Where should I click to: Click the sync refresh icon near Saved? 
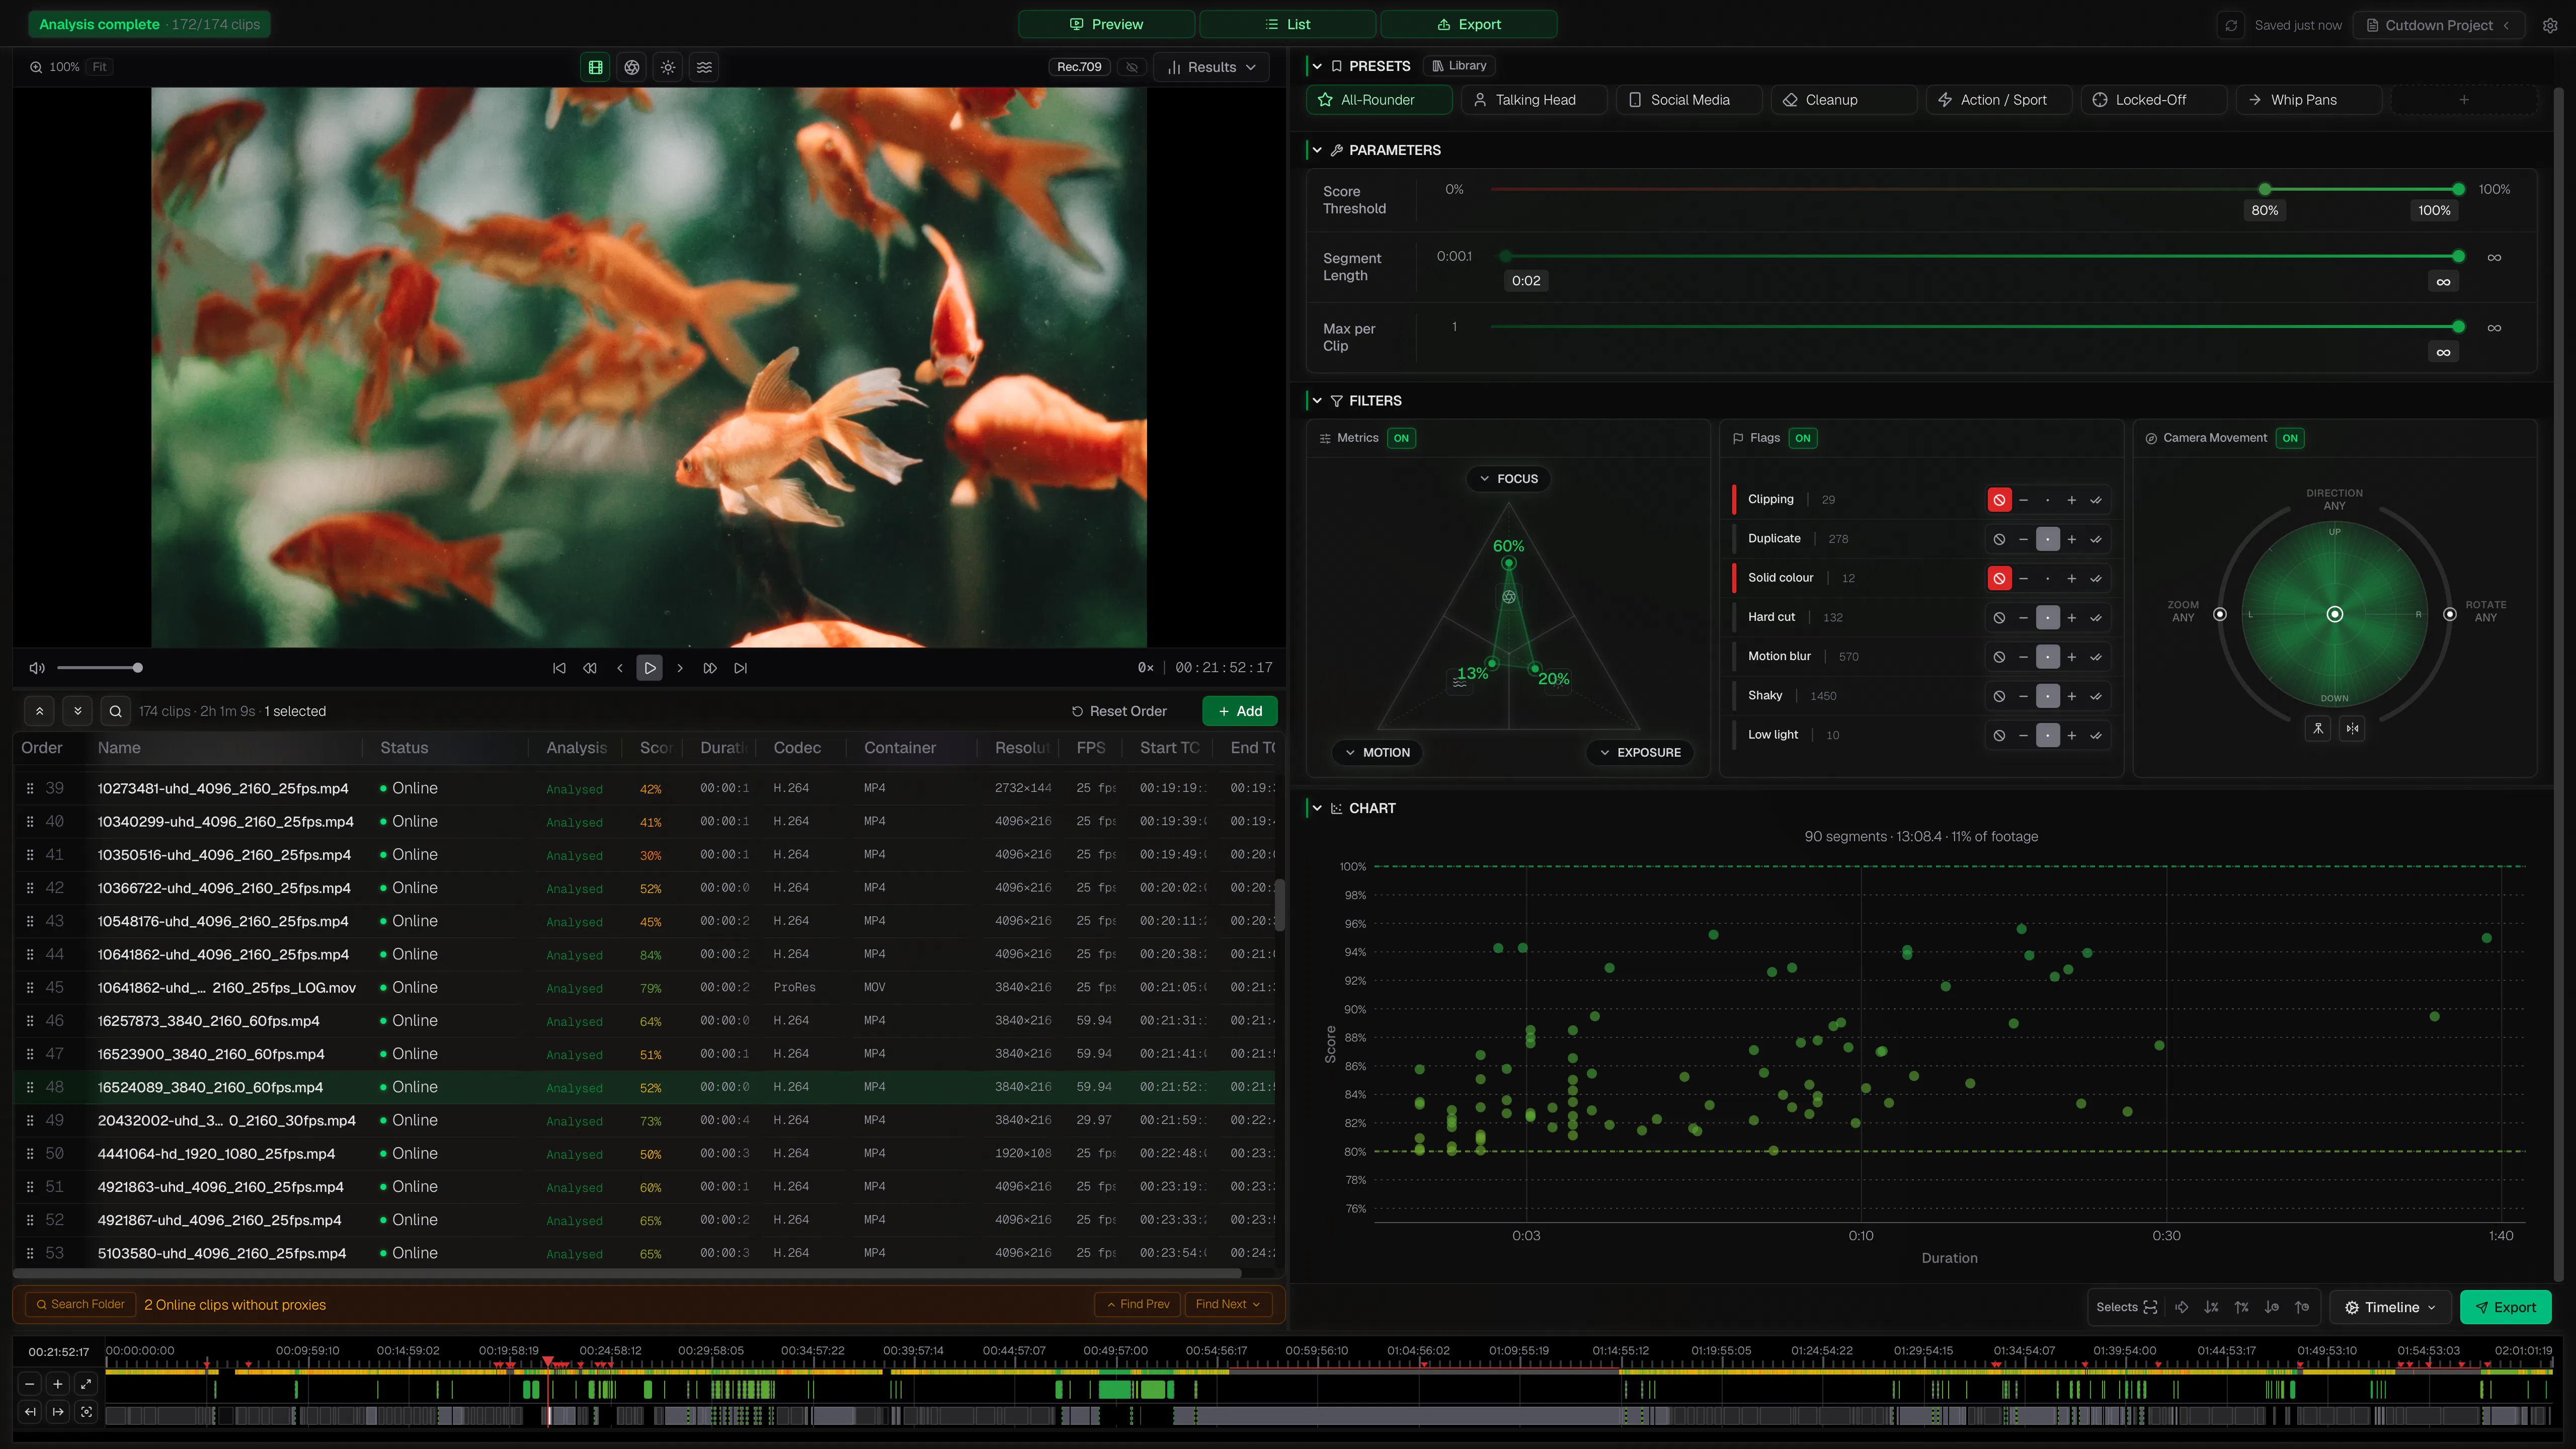click(2231, 25)
